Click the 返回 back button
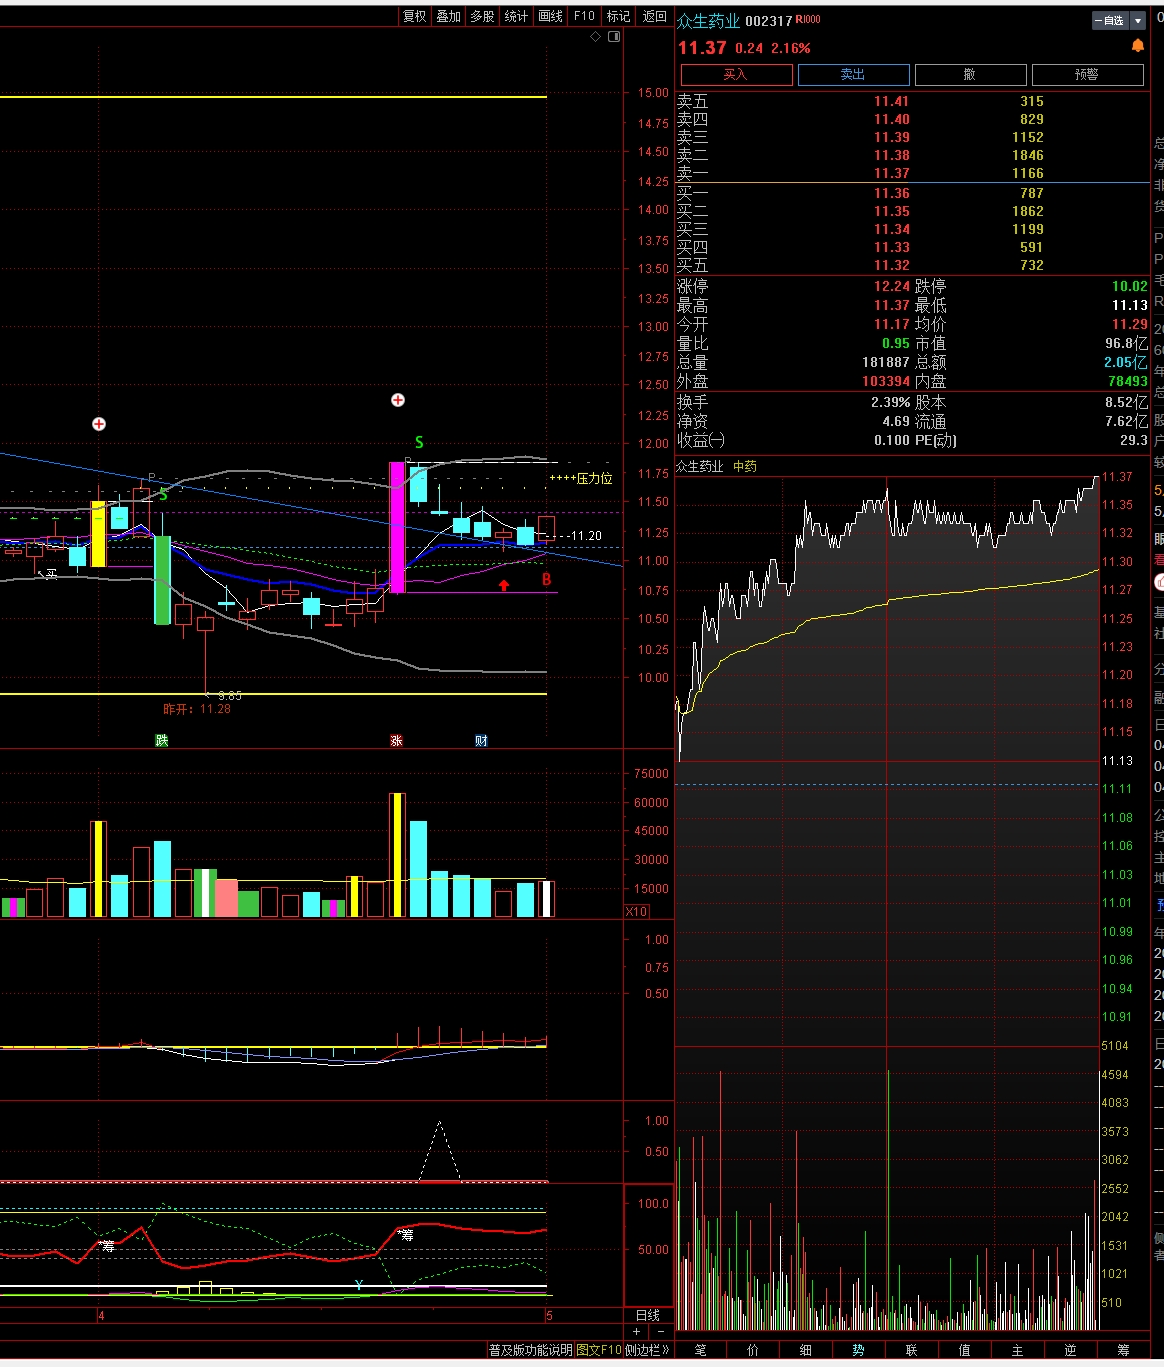1164x1367 pixels. (x=654, y=16)
